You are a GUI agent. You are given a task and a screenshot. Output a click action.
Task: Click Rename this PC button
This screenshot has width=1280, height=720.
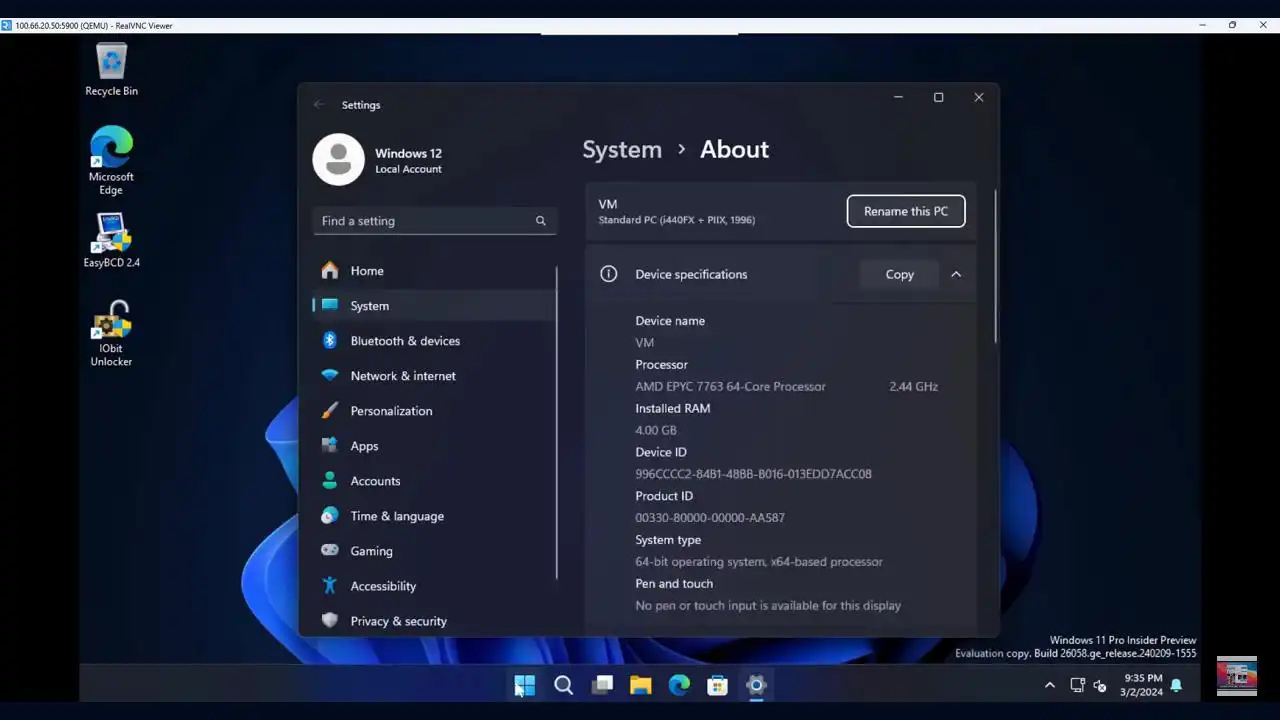(x=906, y=211)
